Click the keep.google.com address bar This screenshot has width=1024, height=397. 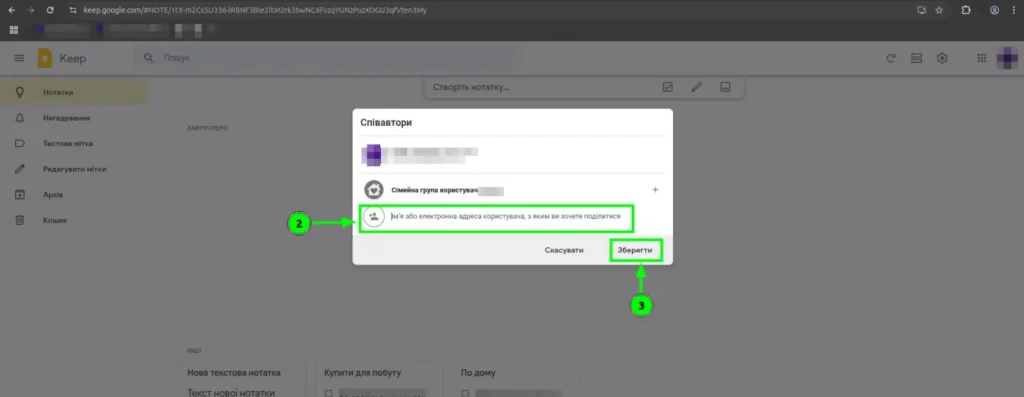256,10
